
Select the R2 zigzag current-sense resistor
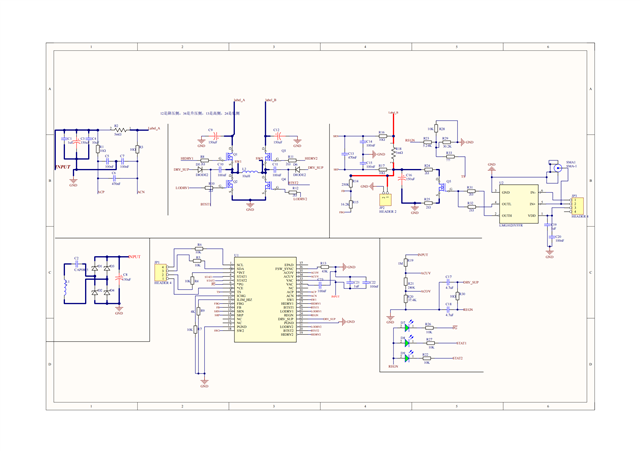coord(118,130)
